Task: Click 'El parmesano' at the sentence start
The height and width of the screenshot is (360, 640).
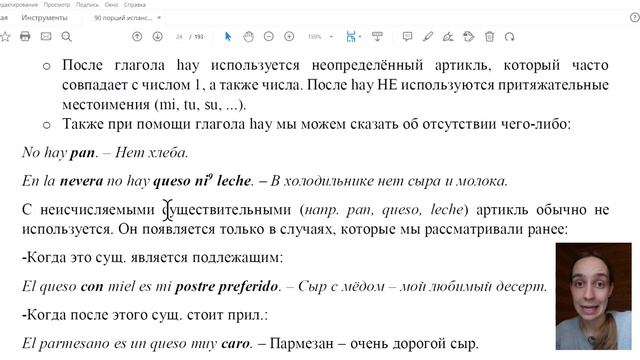Action: tap(66, 344)
